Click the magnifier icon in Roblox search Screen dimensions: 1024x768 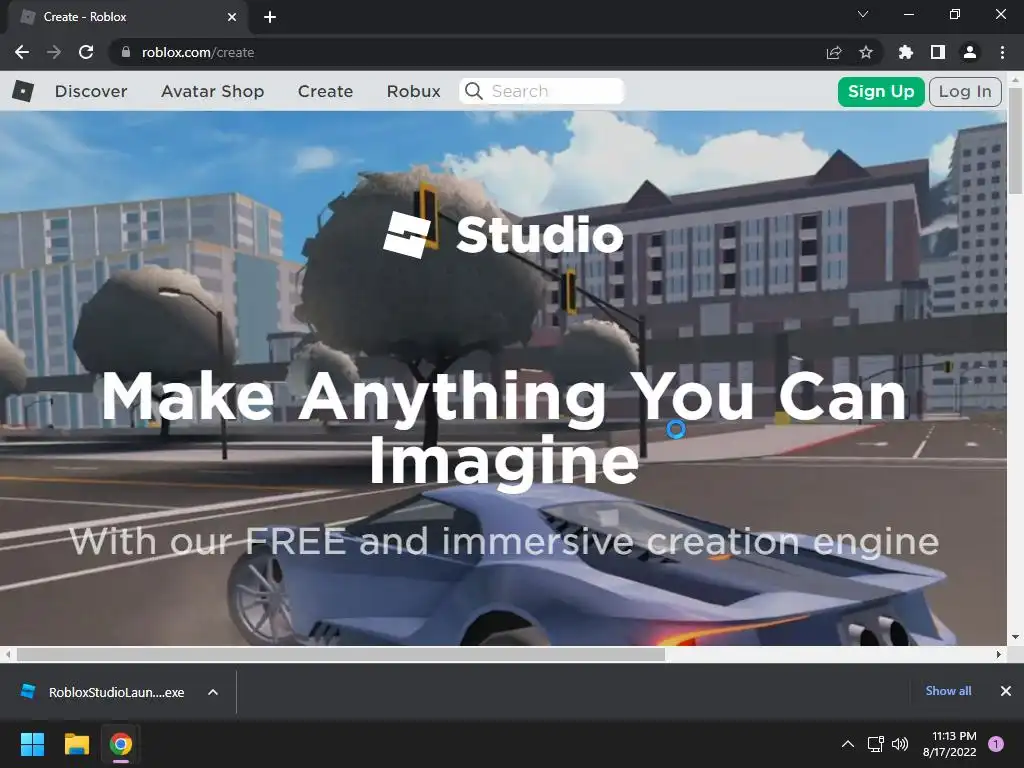(x=474, y=91)
